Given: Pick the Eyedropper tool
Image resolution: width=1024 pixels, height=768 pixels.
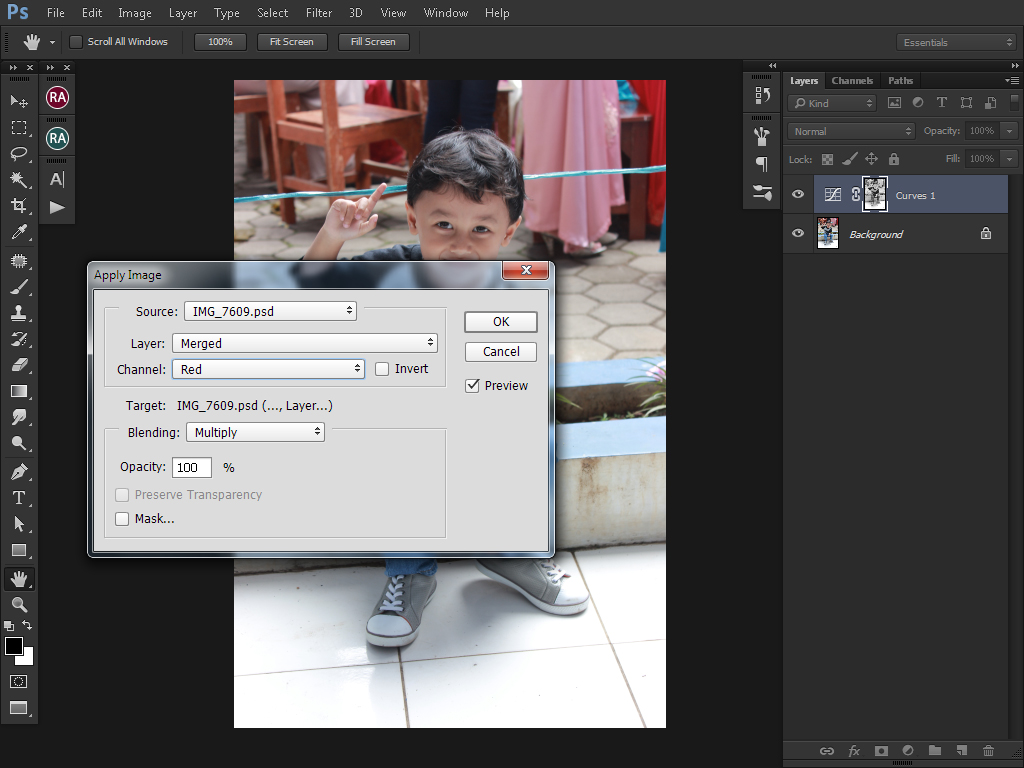Looking at the screenshot, I should tap(19, 232).
